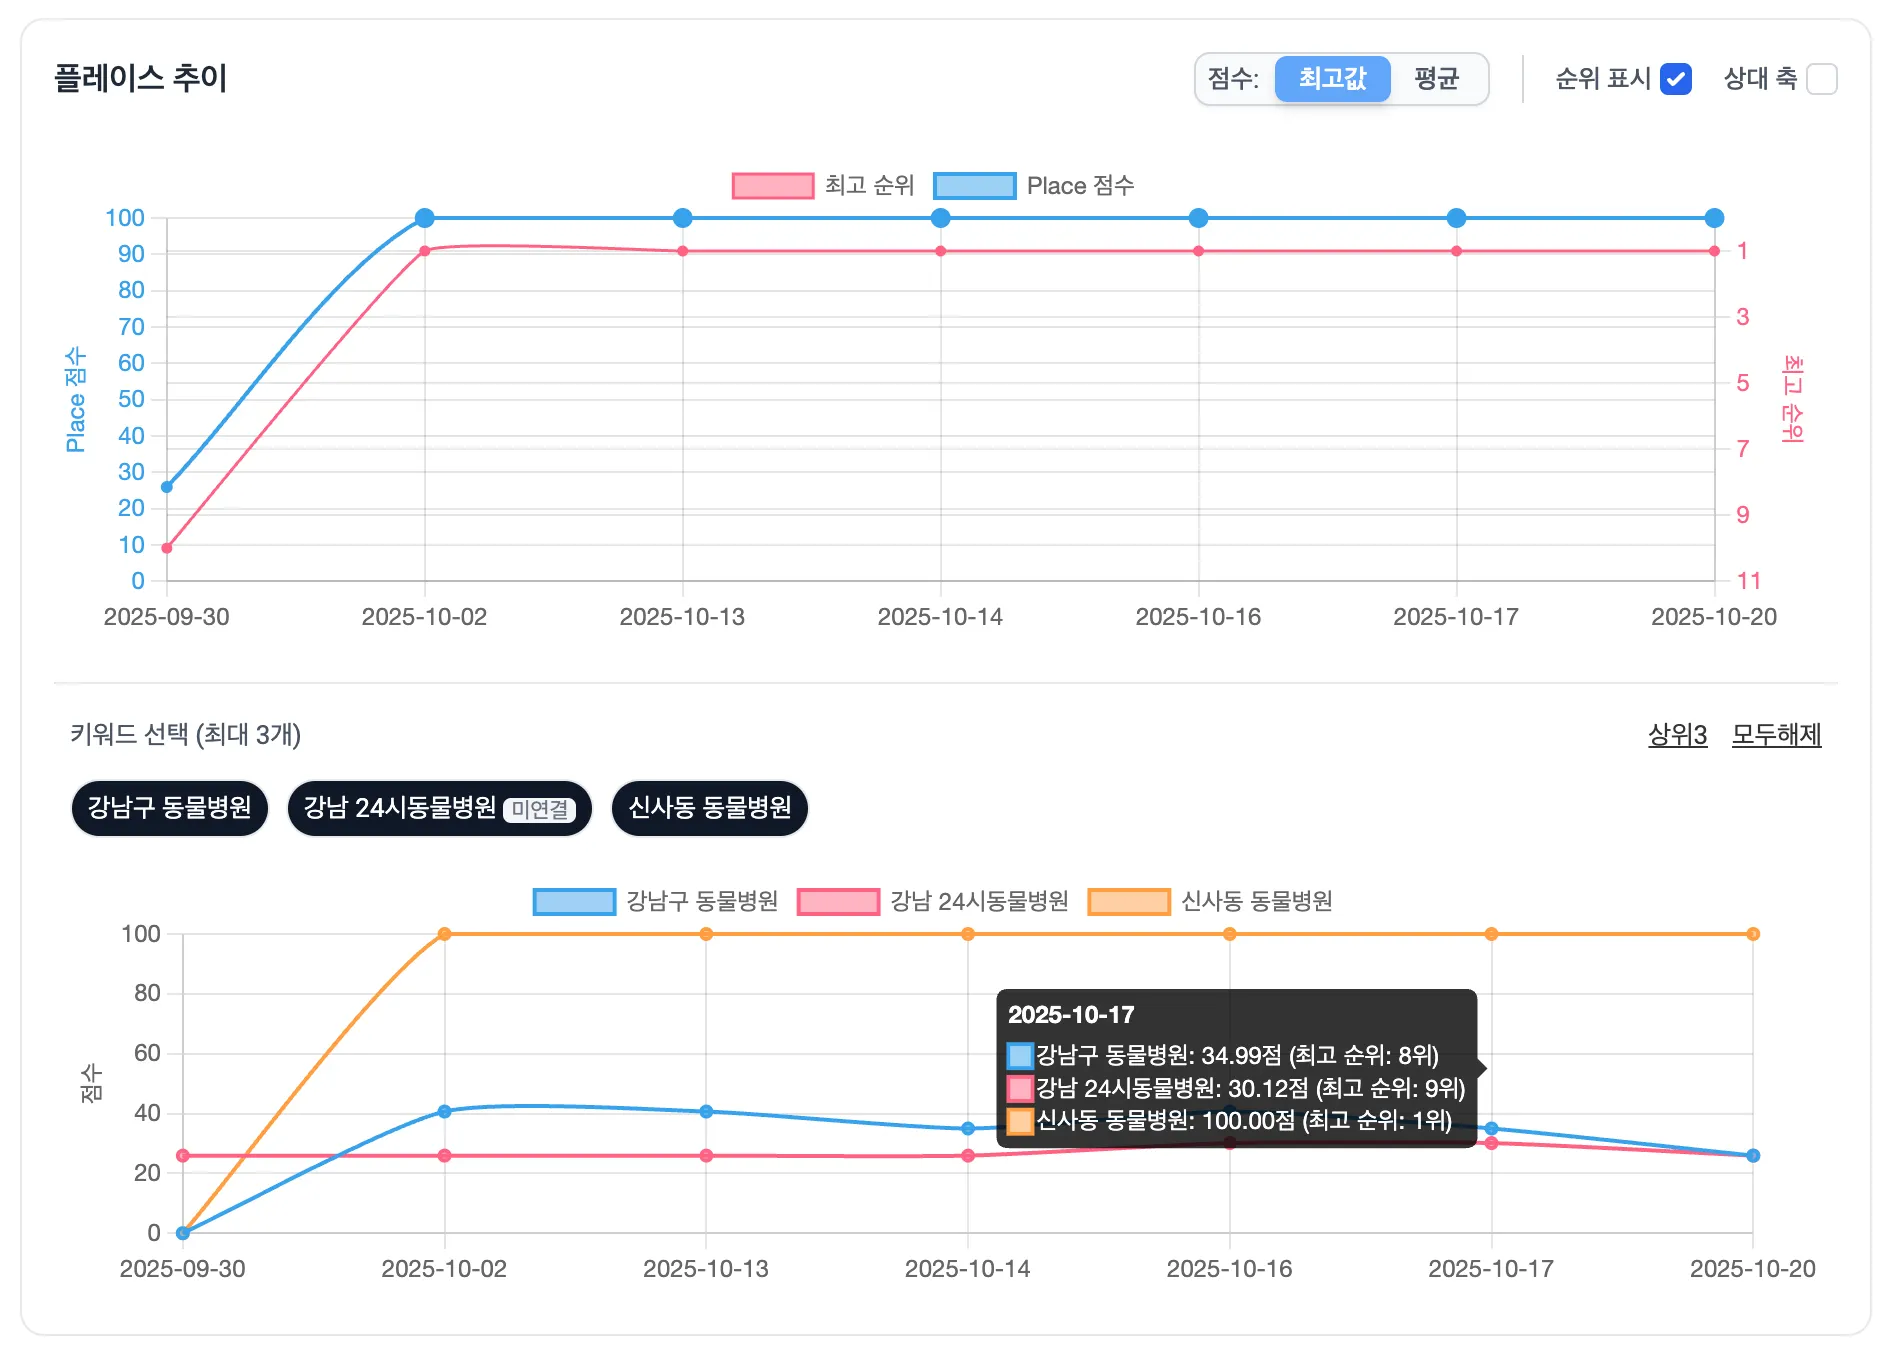This screenshot has height=1356, width=1892.
Task: Click the orange 신사동 point at 2025-10-13
Action: click(706, 934)
